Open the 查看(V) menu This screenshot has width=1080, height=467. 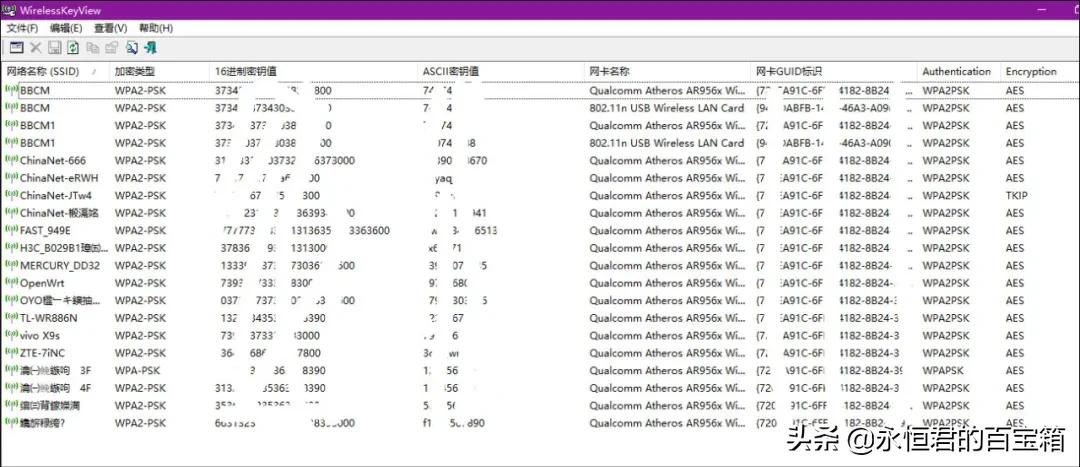(x=111, y=28)
